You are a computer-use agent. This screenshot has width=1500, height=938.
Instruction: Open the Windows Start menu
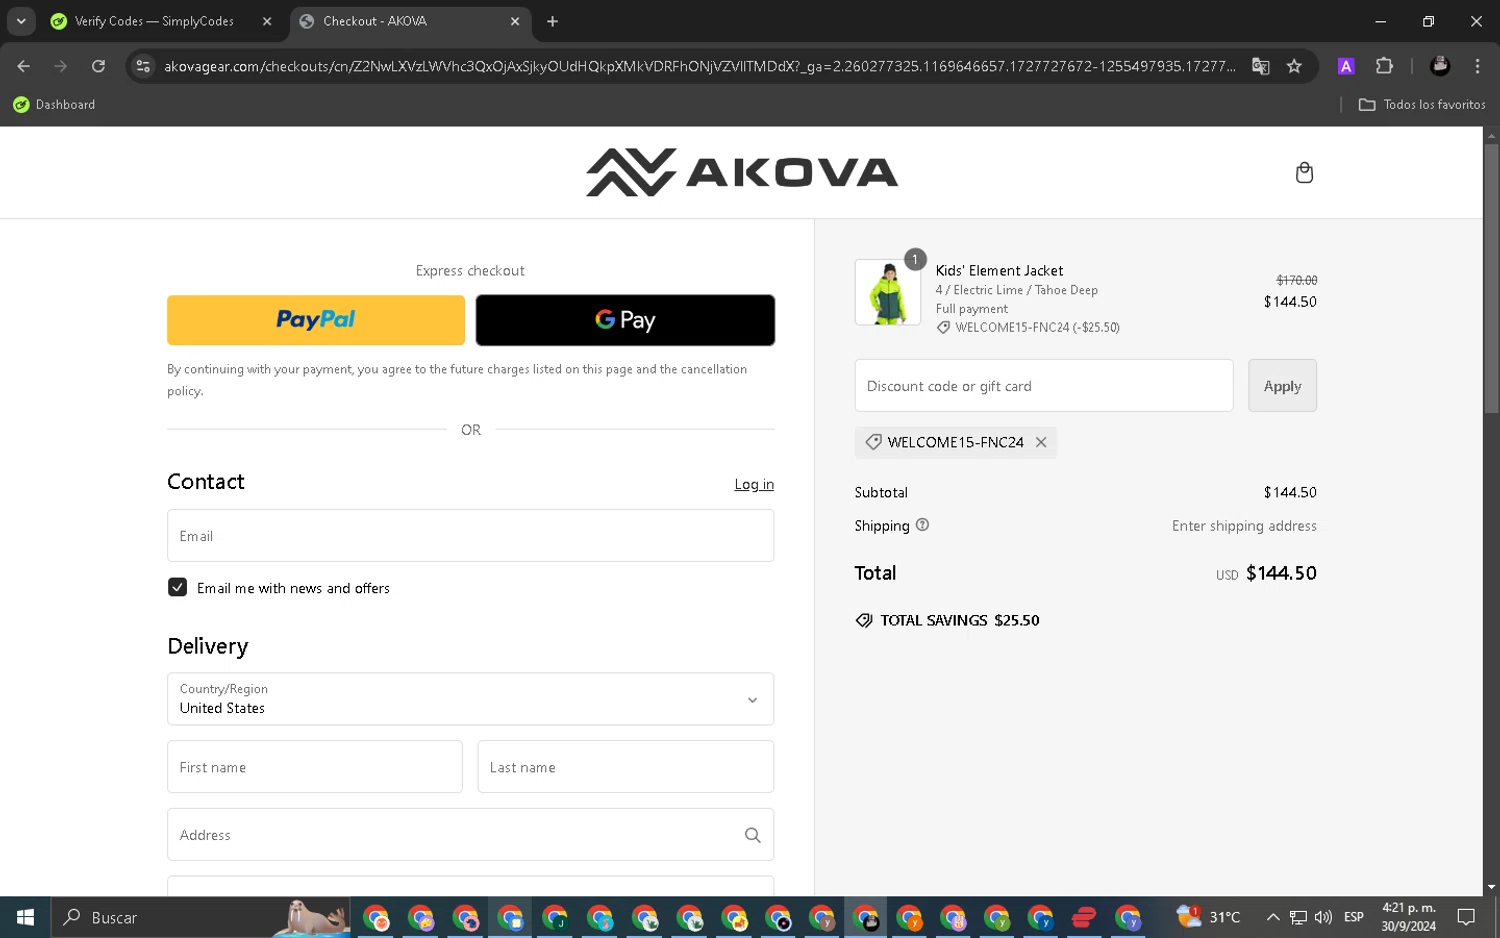pos(25,917)
